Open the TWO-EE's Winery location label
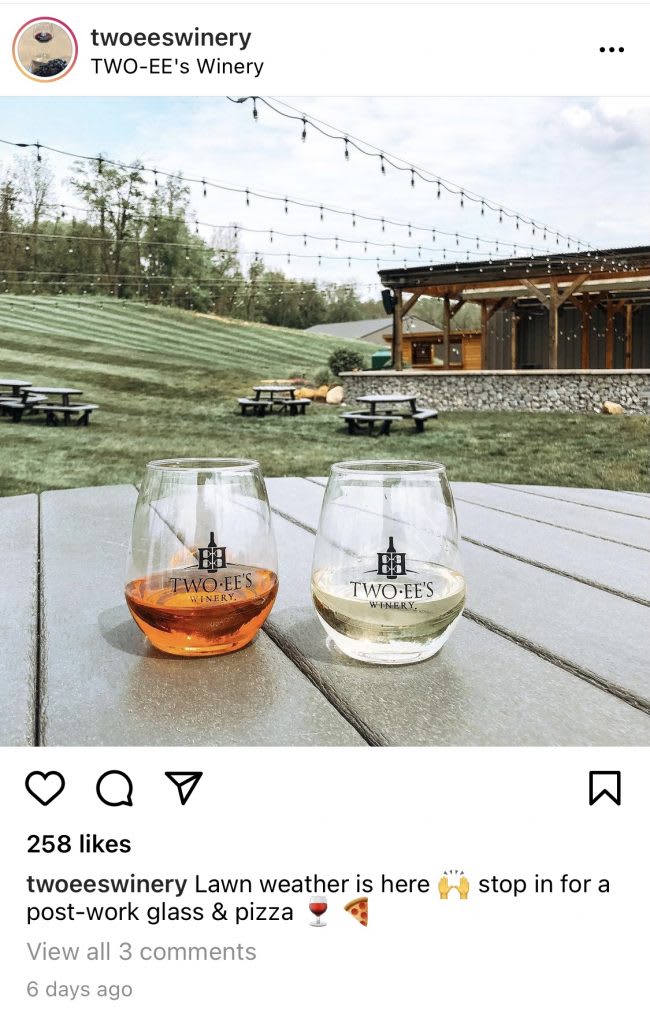 [177, 67]
